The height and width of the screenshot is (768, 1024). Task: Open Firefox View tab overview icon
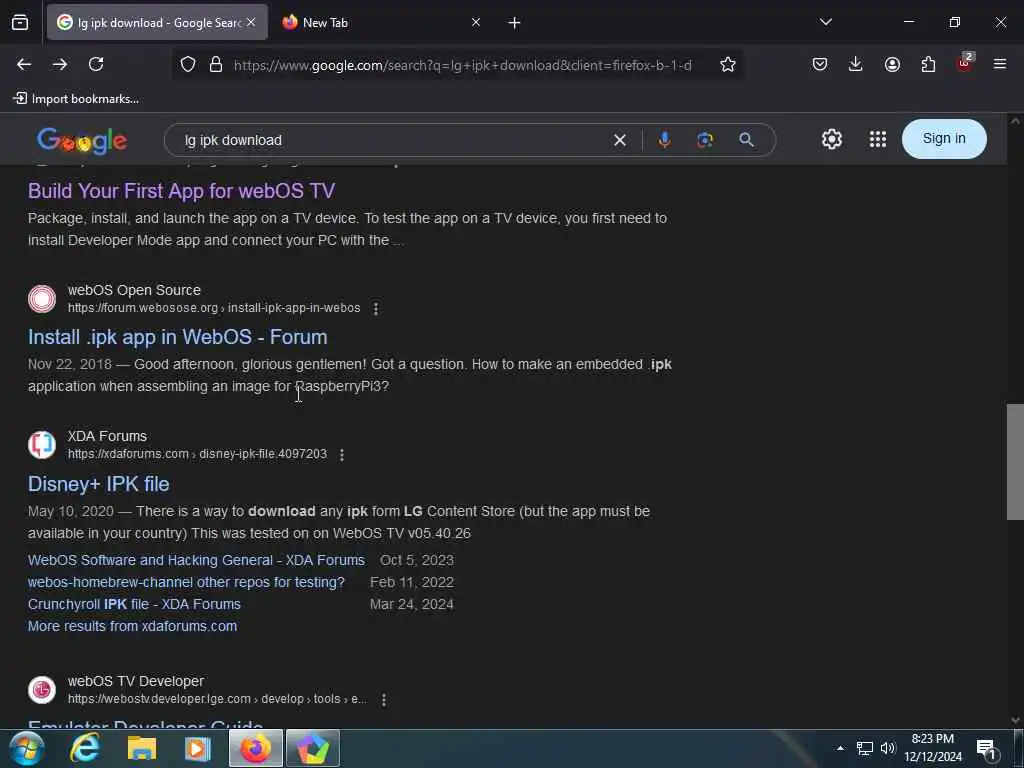pyautogui.click(x=20, y=22)
